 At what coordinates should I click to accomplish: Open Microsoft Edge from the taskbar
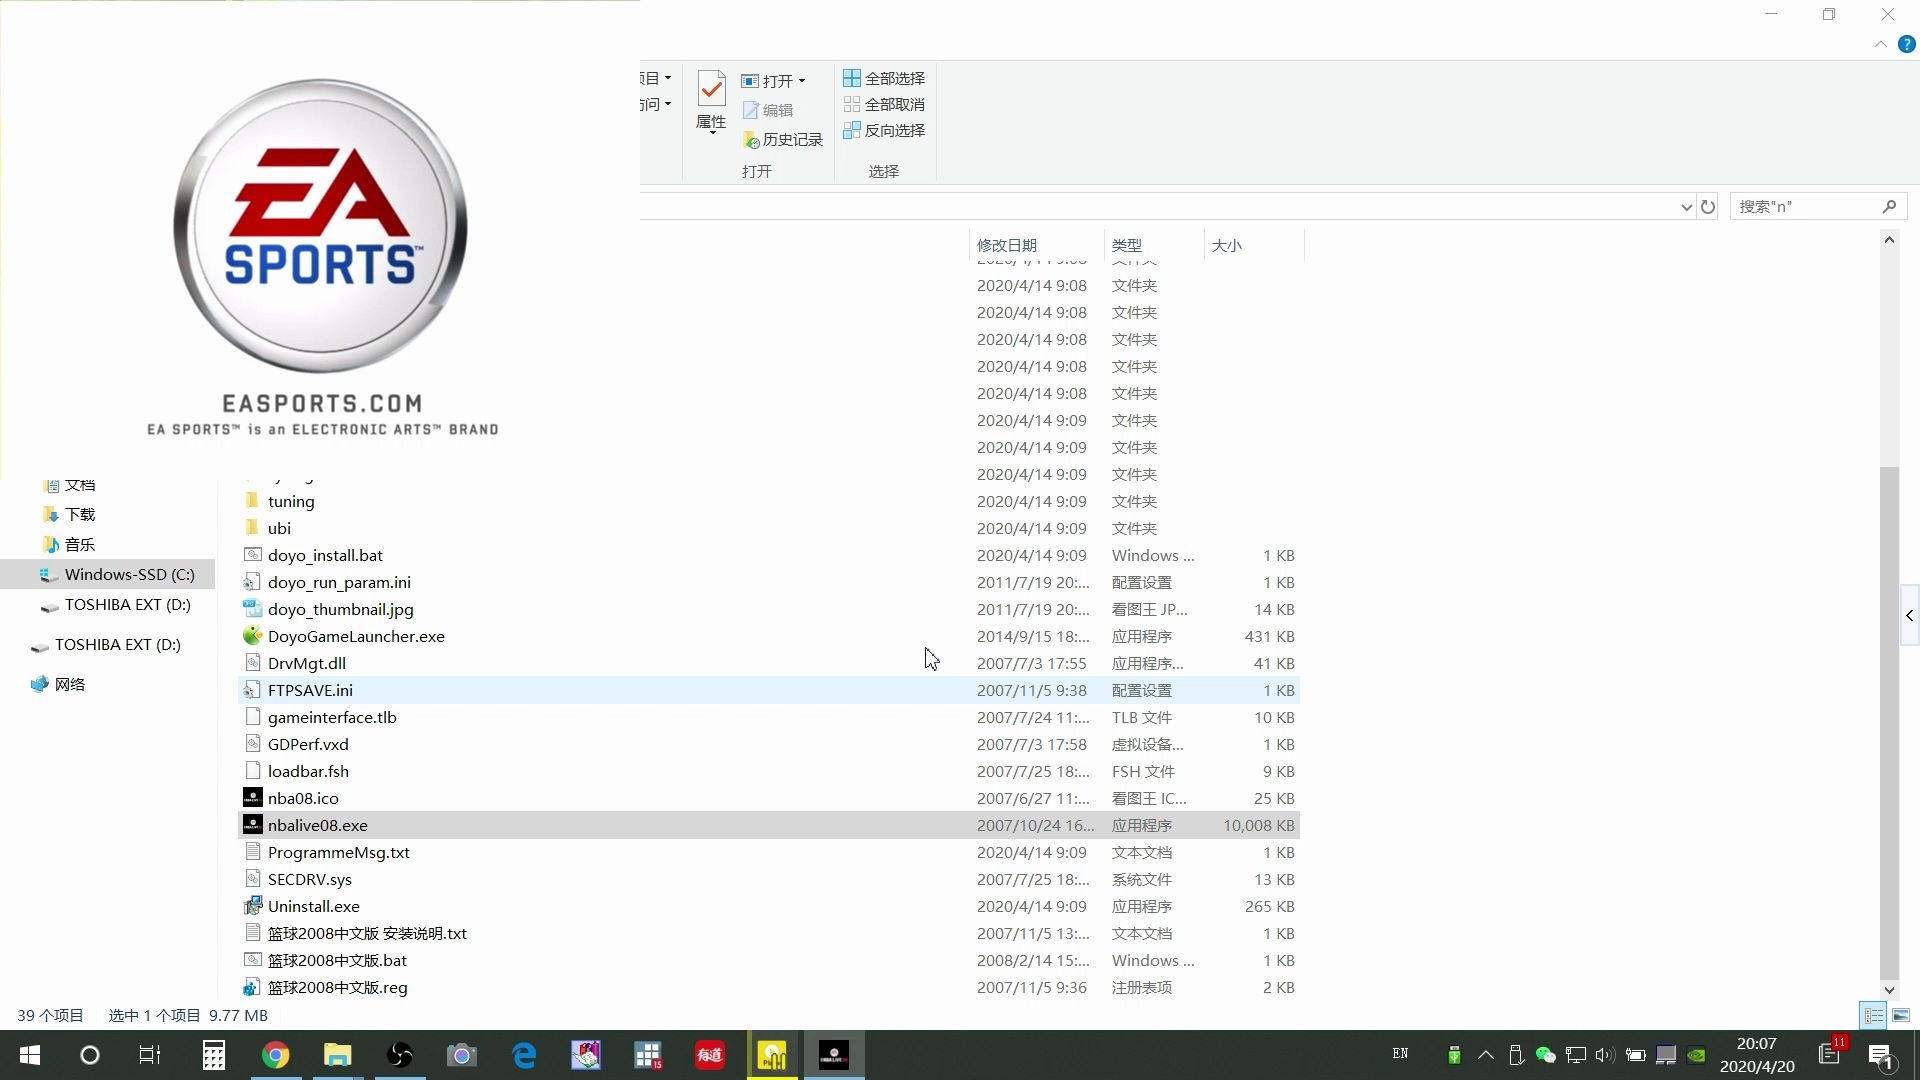(x=524, y=1055)
